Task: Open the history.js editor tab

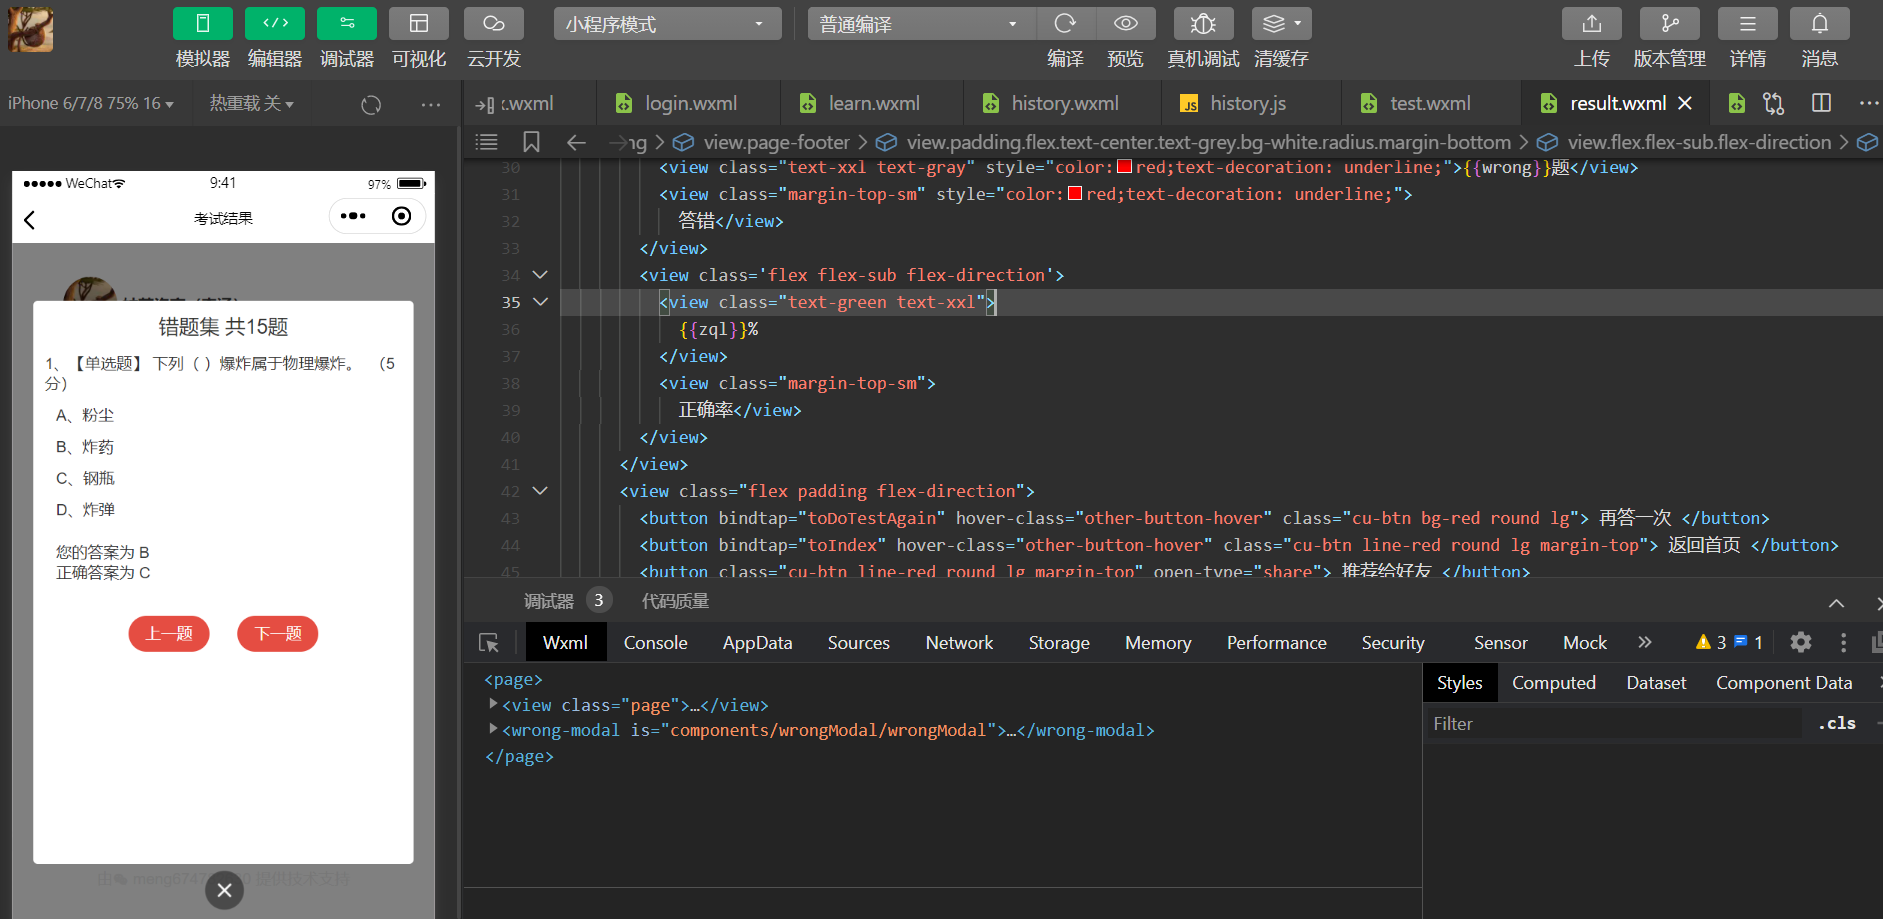Action: [1248, 103]
